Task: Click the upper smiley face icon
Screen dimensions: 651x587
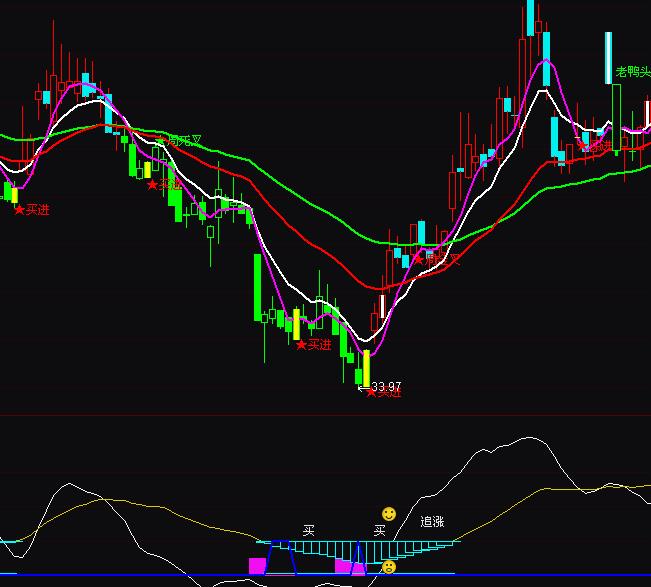Action: (x=389, y=514)
